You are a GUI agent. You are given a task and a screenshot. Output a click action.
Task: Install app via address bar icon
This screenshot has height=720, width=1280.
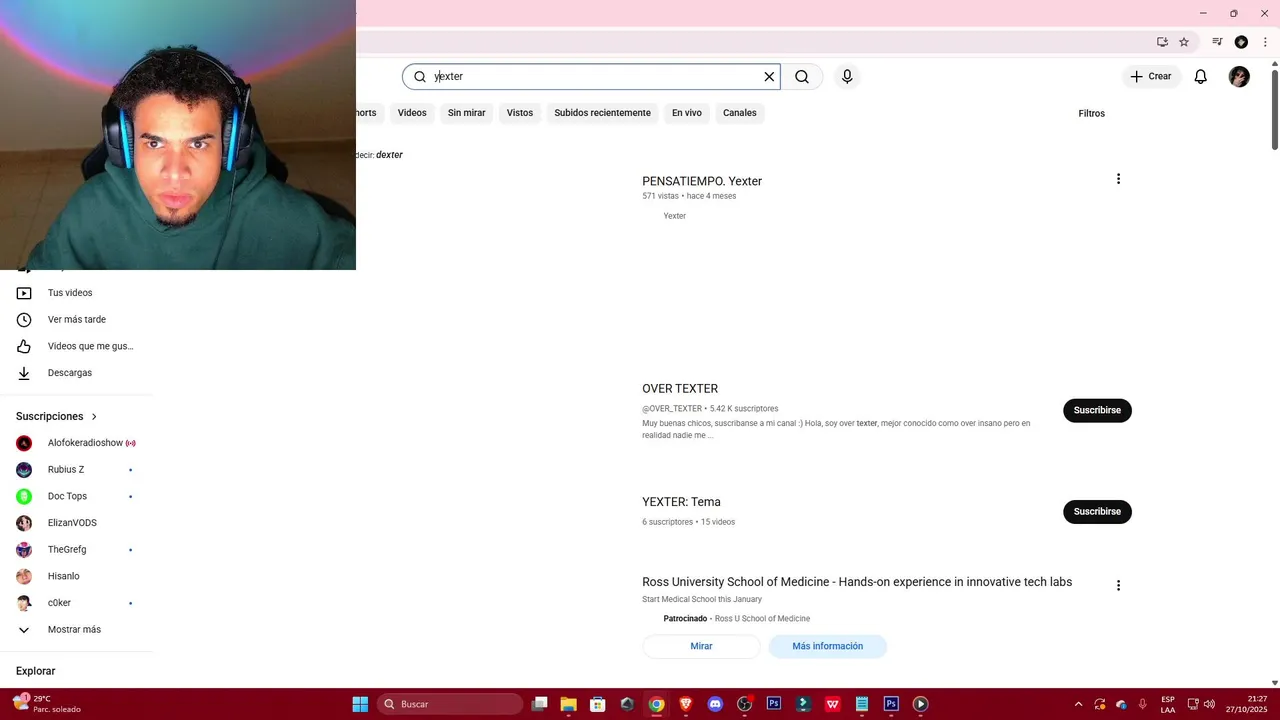coord(1162,42)
